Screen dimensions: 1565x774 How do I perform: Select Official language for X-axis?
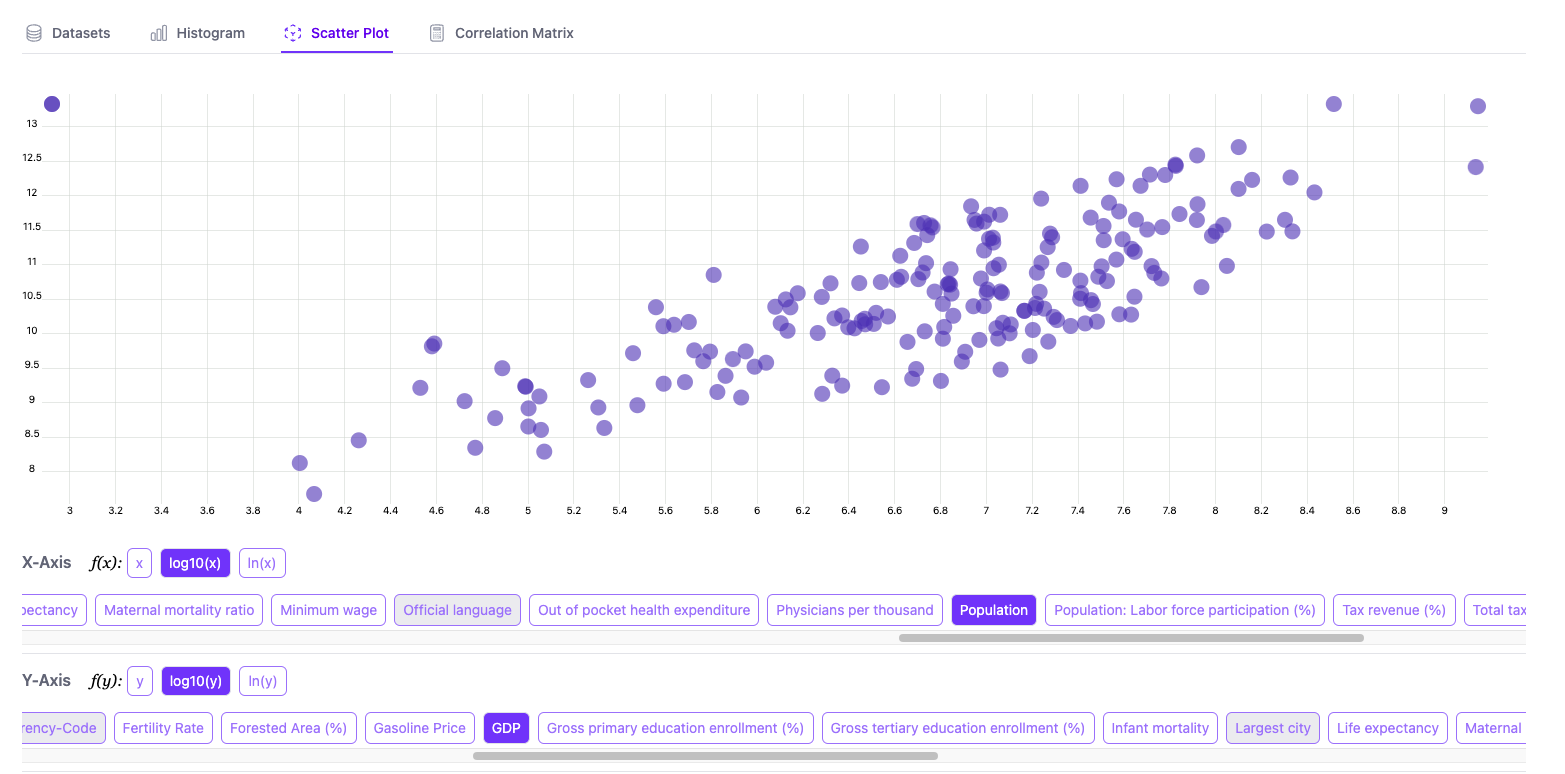[x=457, y=610]
